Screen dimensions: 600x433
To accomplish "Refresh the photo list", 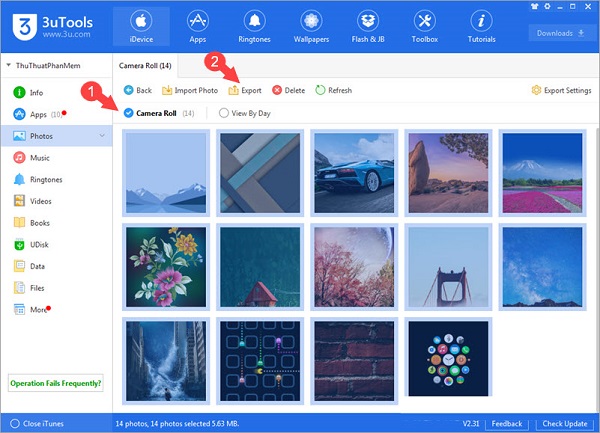I will (334, 90).
